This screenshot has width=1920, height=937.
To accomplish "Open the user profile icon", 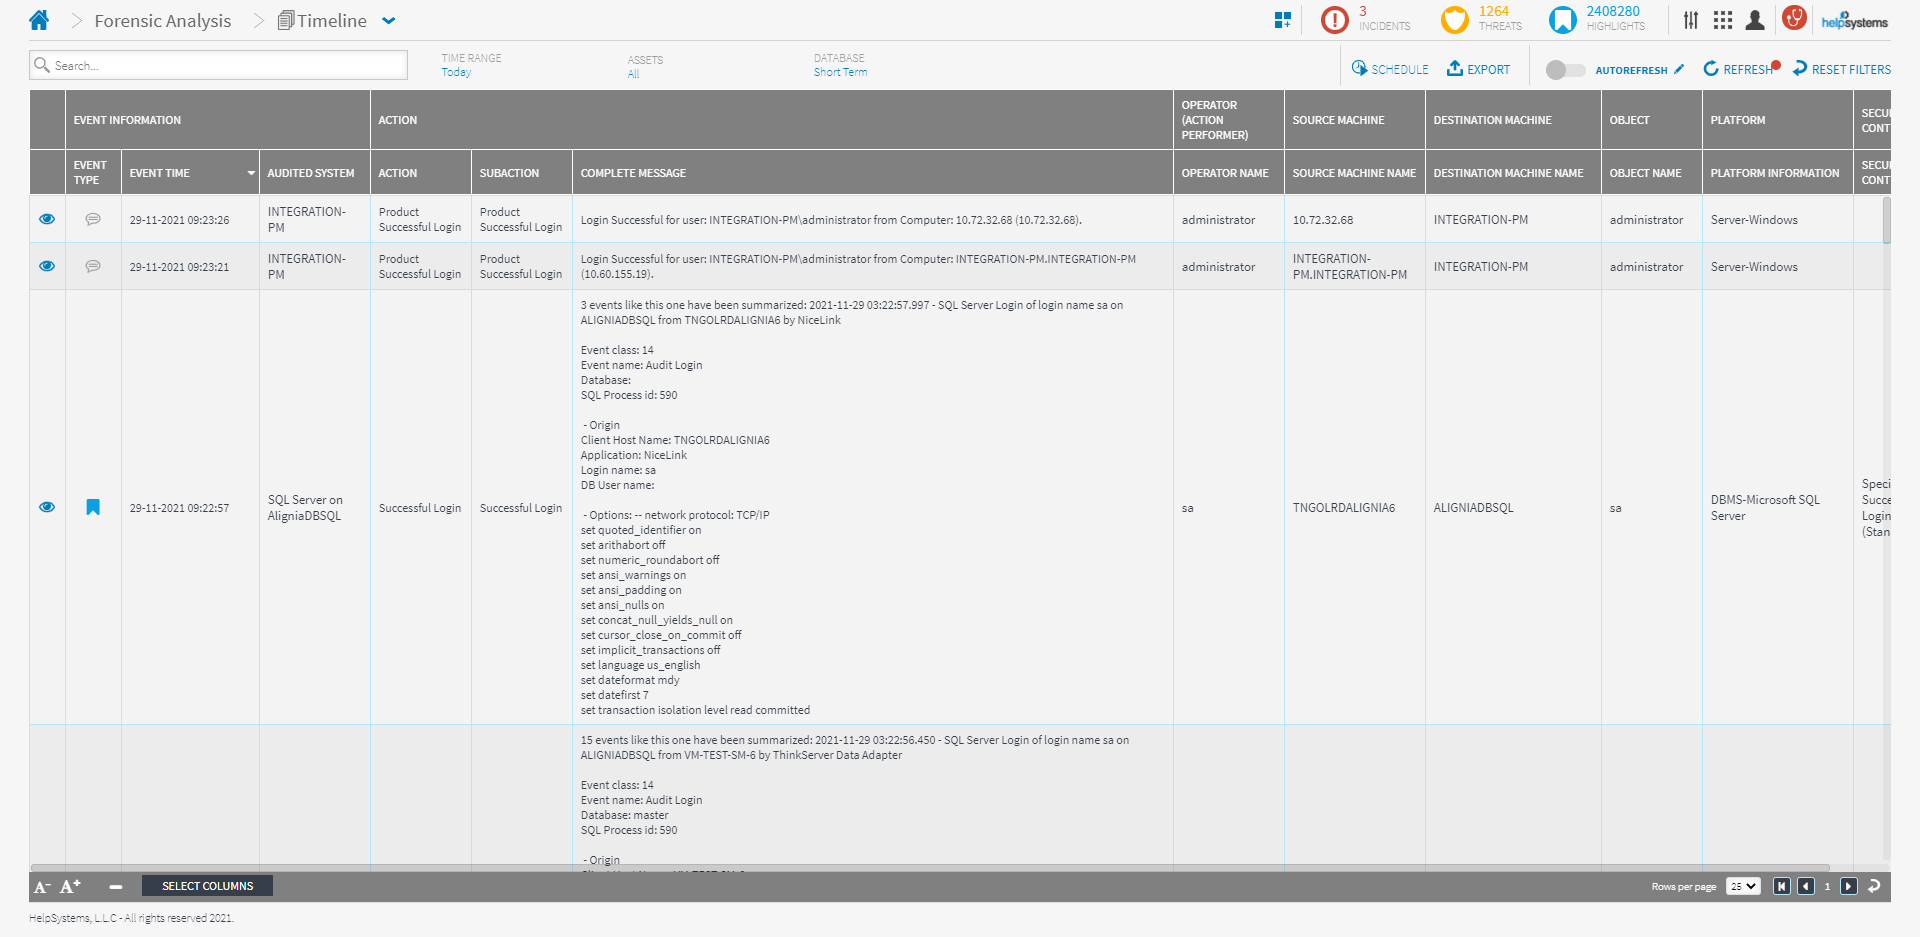I will [1754, 20].
